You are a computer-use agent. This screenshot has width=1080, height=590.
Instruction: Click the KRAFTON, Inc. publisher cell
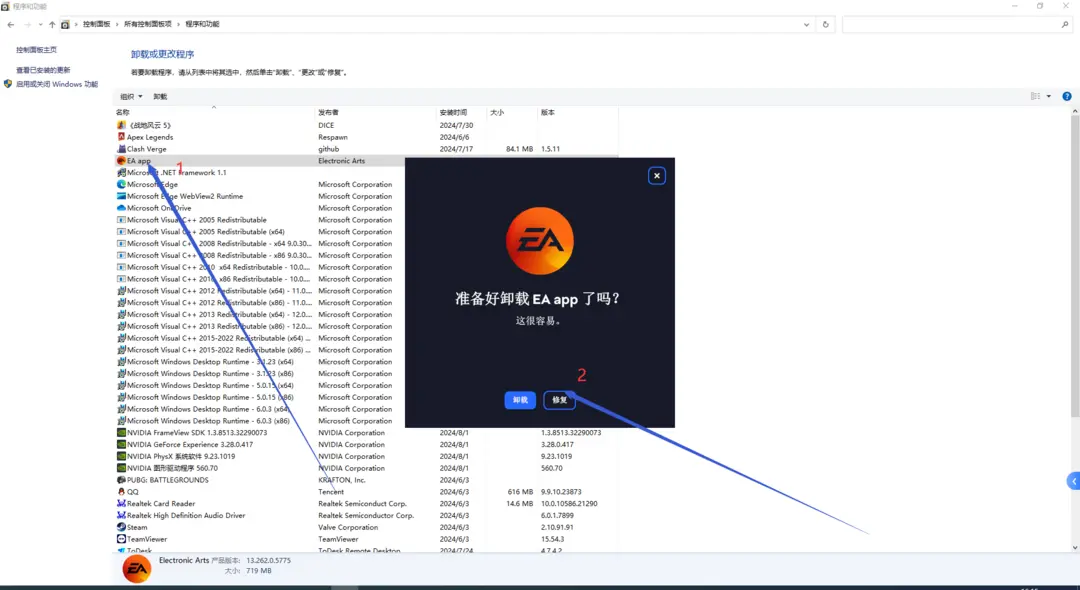click(x=341, y=480)
